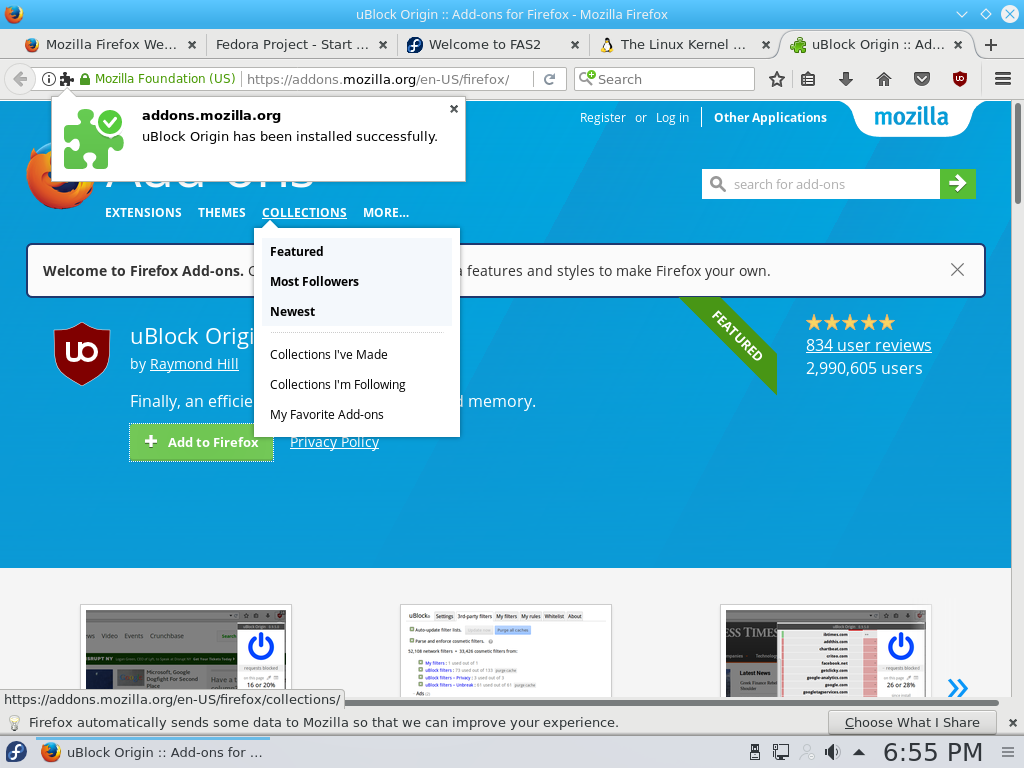The image size is (1024, 768).
Task: Submit add-on search with green arrow button
Action: point(958,184)
